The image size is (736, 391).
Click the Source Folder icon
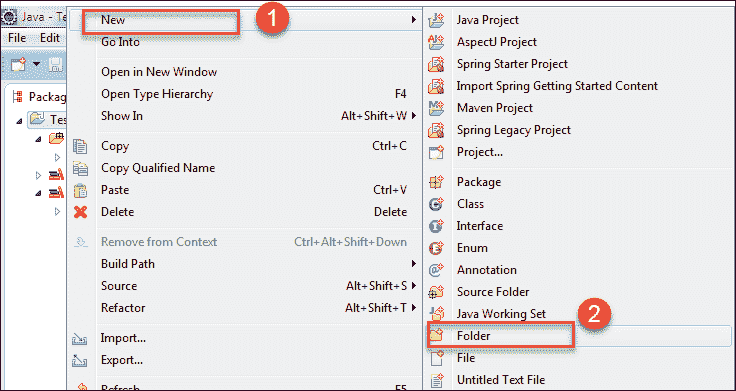437,292
